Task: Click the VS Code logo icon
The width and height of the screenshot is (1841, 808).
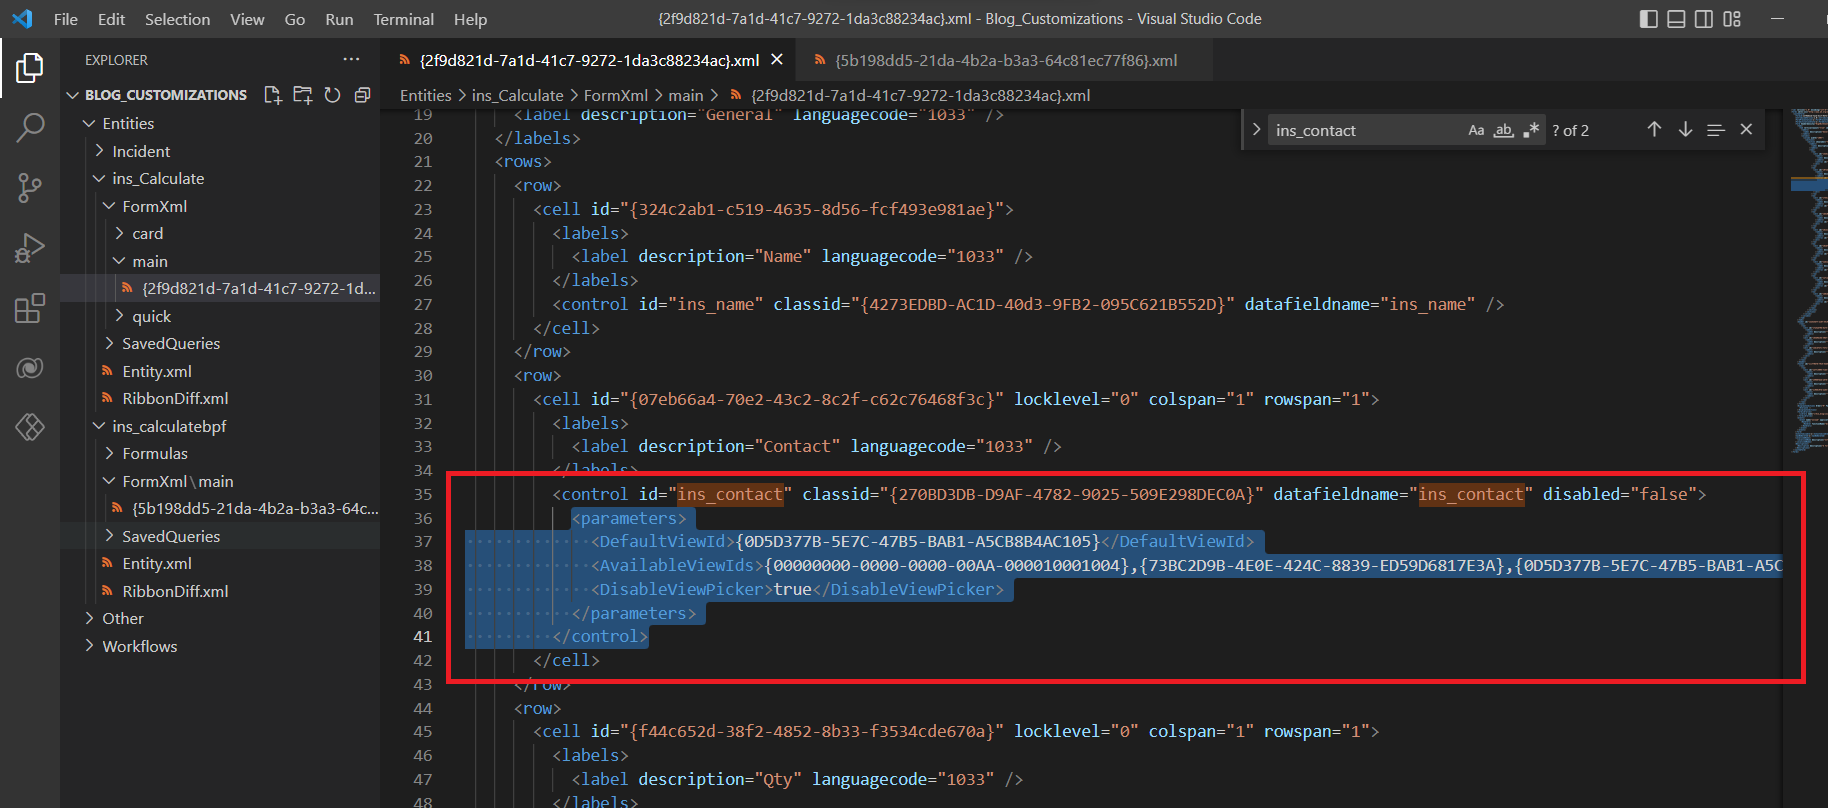Action: (x=22, y=19)
